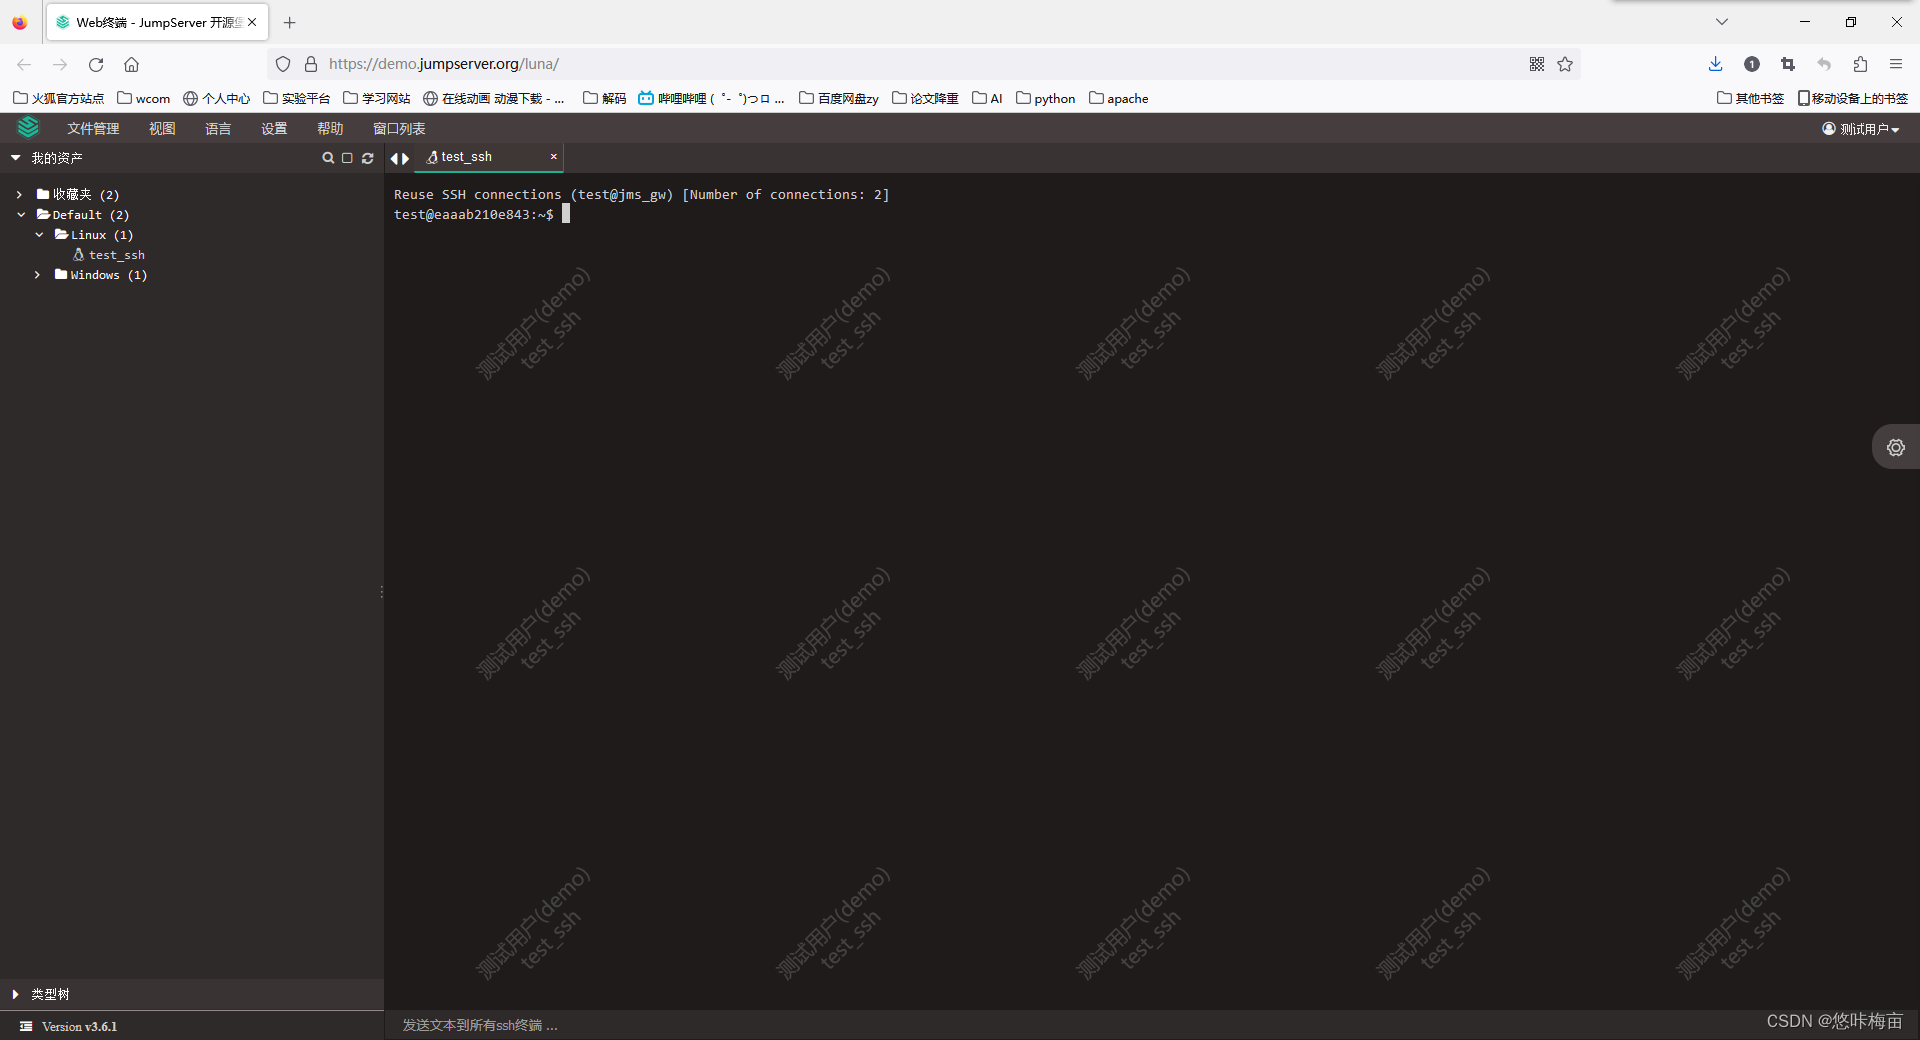Open the 设置 menu
This screenshot has width=1920, height=1040.
(x=274, y=129)
